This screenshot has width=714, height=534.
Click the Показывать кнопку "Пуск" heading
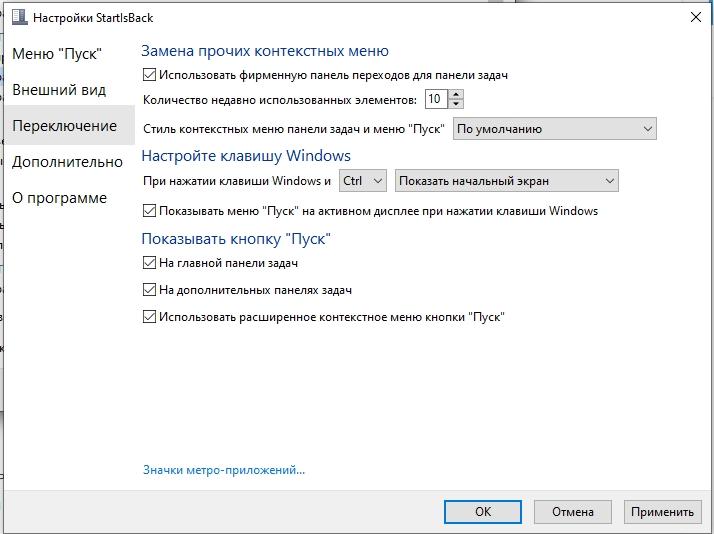click(236, 239)
